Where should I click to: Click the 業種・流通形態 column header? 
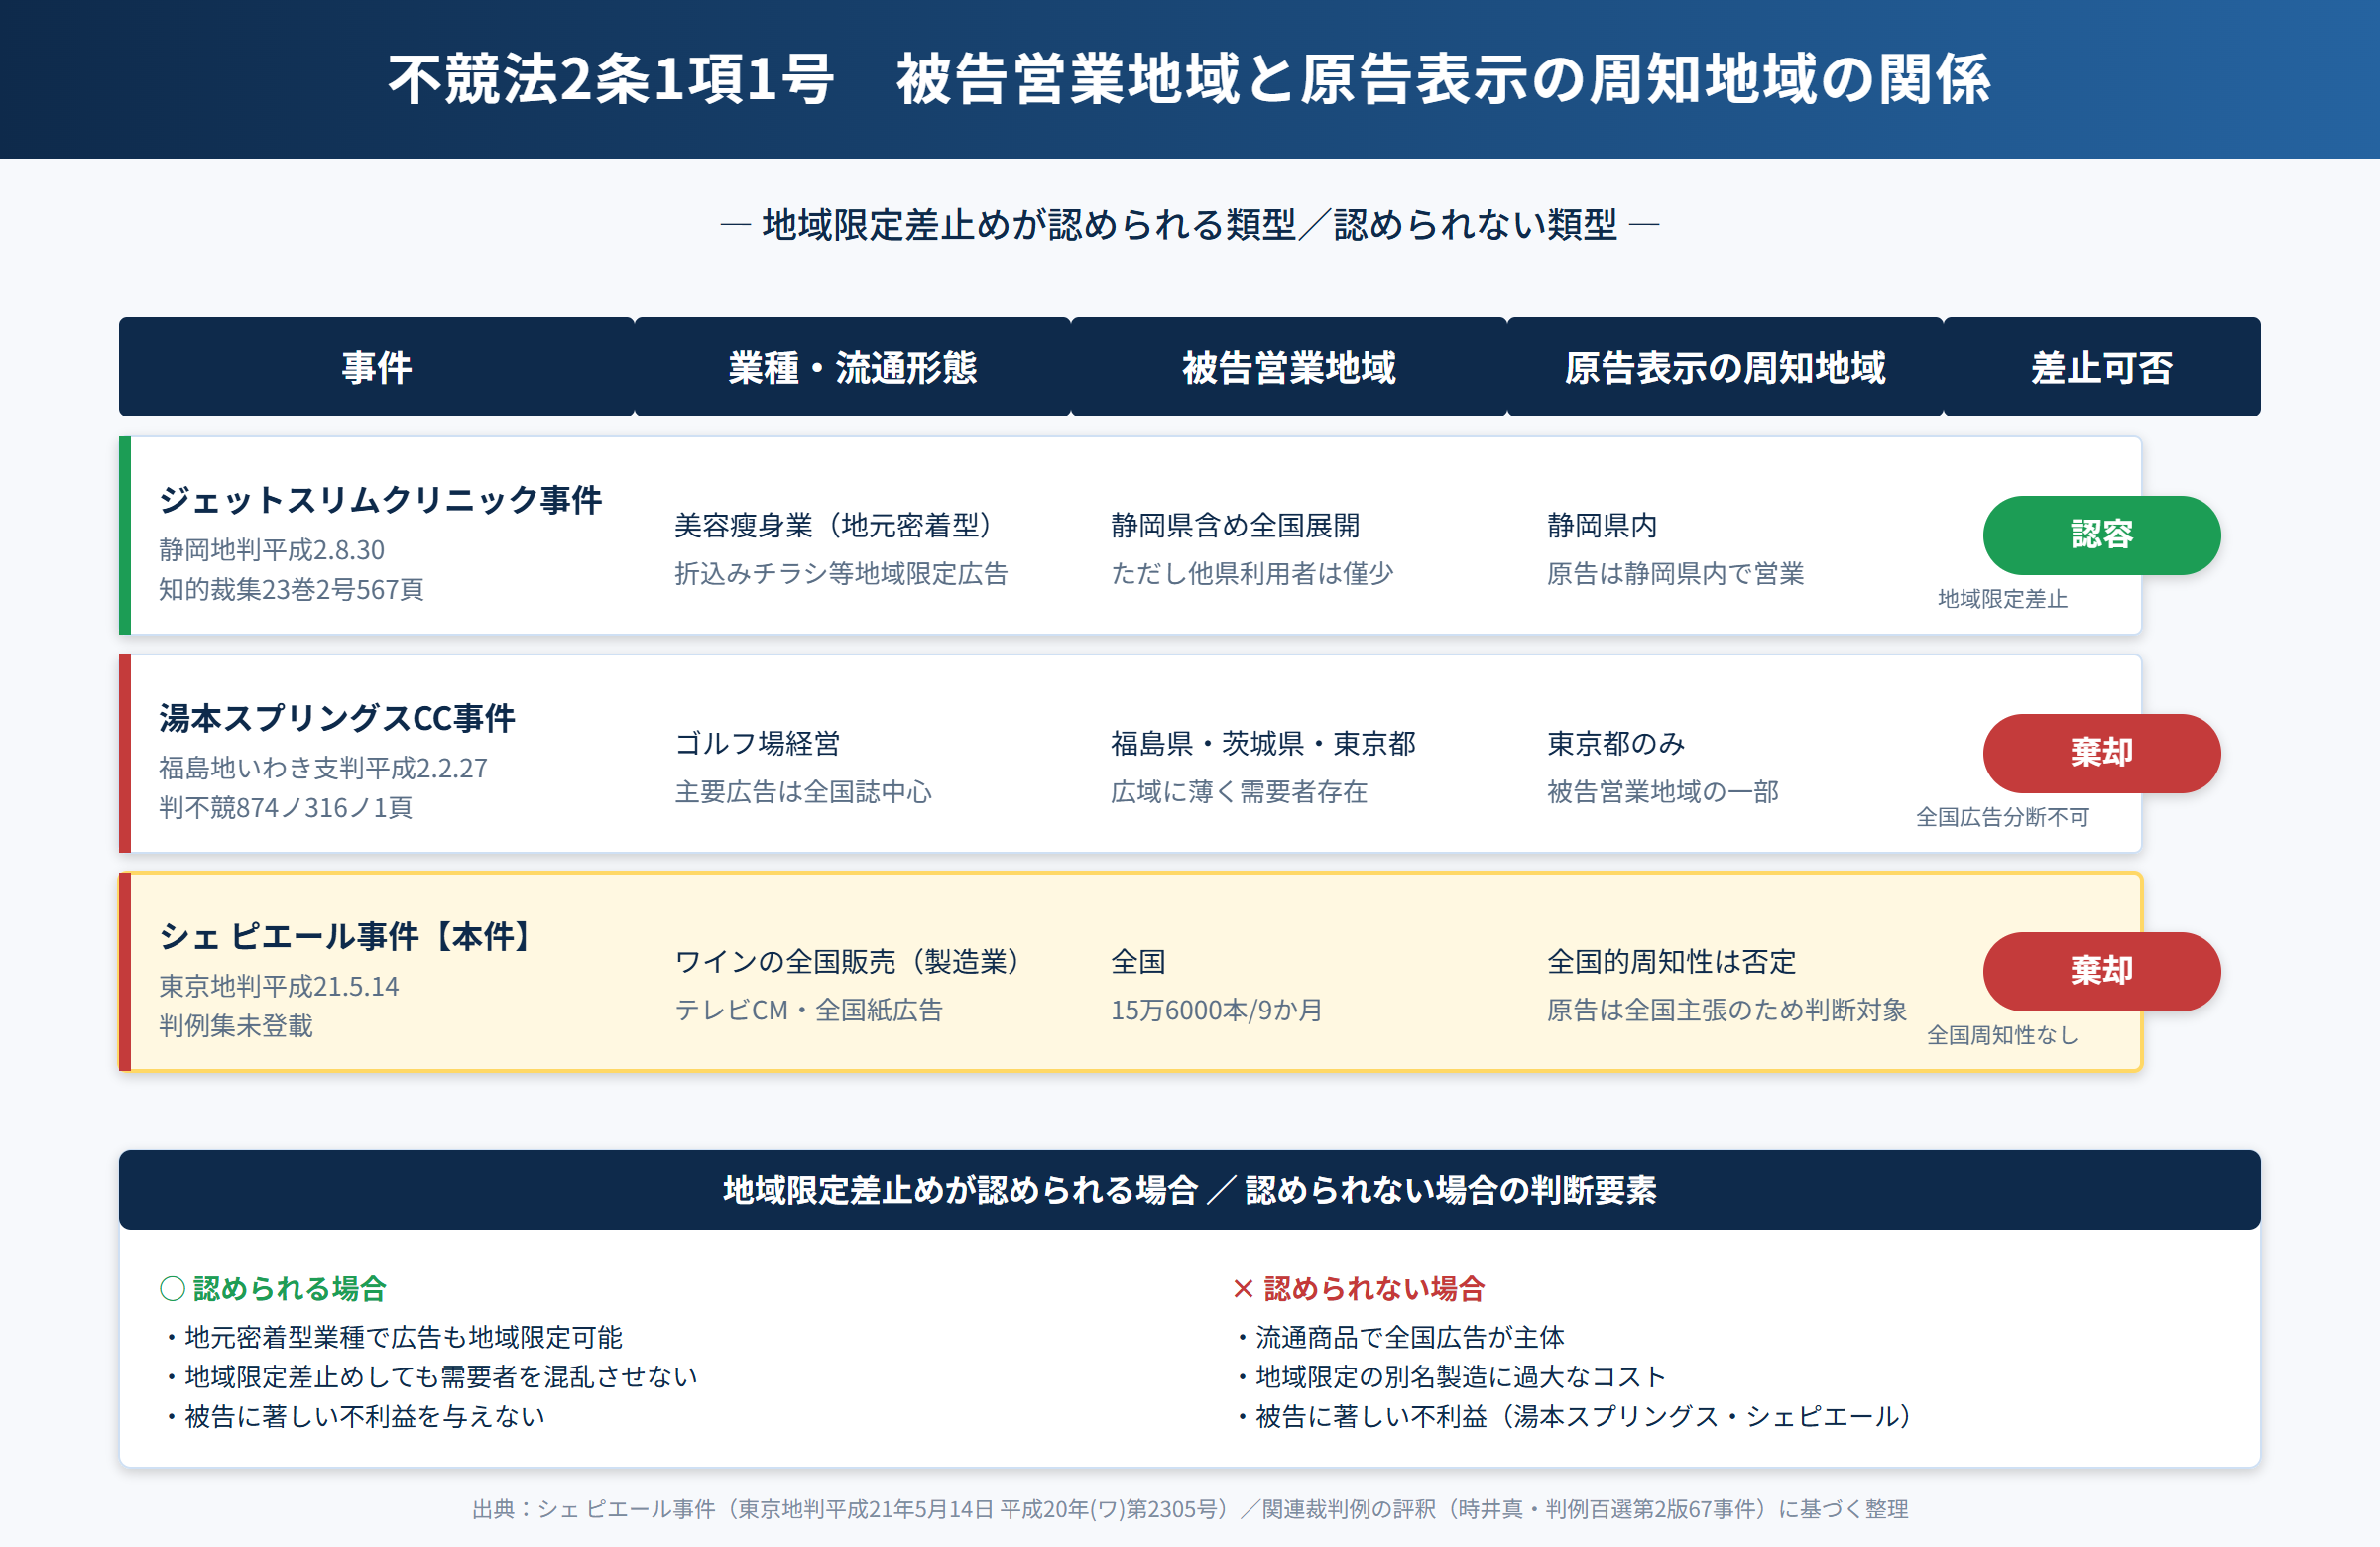pyautogui.click(x=852, y=367)
